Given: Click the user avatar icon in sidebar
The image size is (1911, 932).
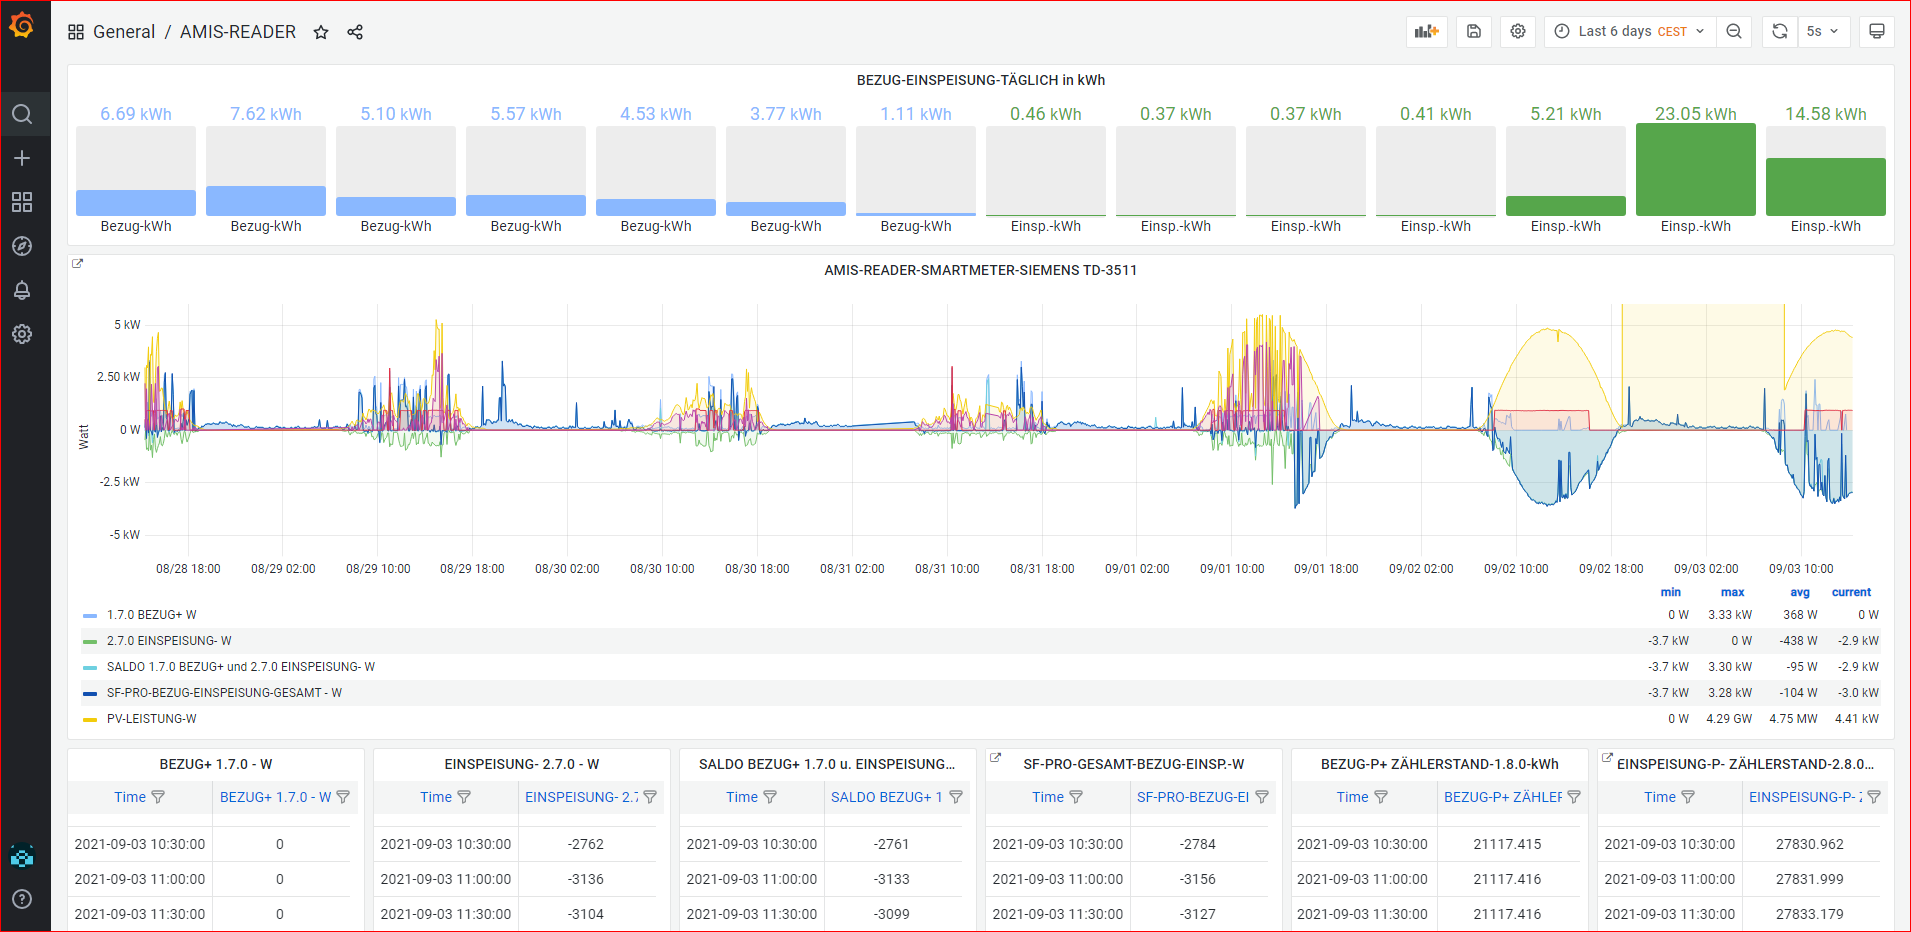Looking at the screenshot, I should coord(22,856).
